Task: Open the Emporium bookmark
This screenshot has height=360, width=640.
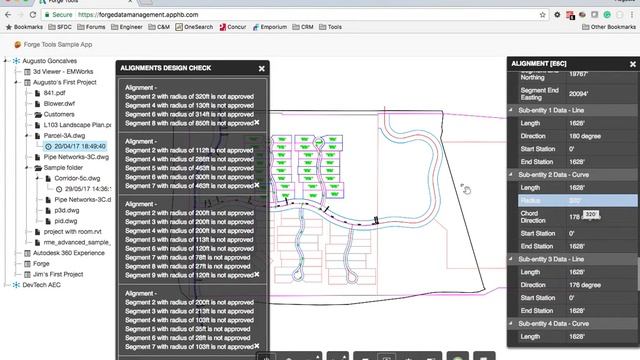Action: pyautogui.click(x=269, y=27)
